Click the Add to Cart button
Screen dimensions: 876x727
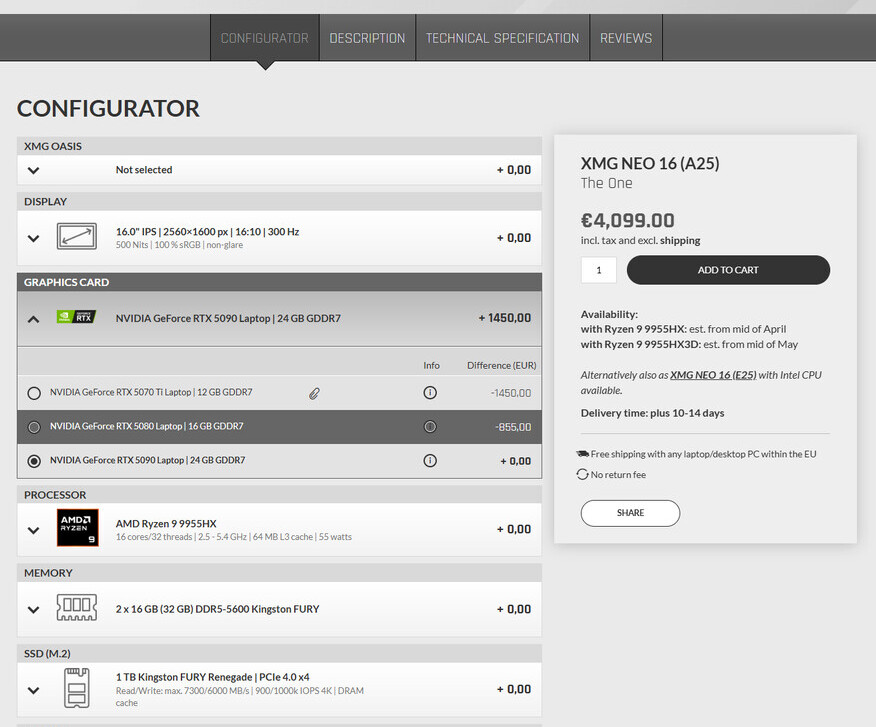pos(728,270)
